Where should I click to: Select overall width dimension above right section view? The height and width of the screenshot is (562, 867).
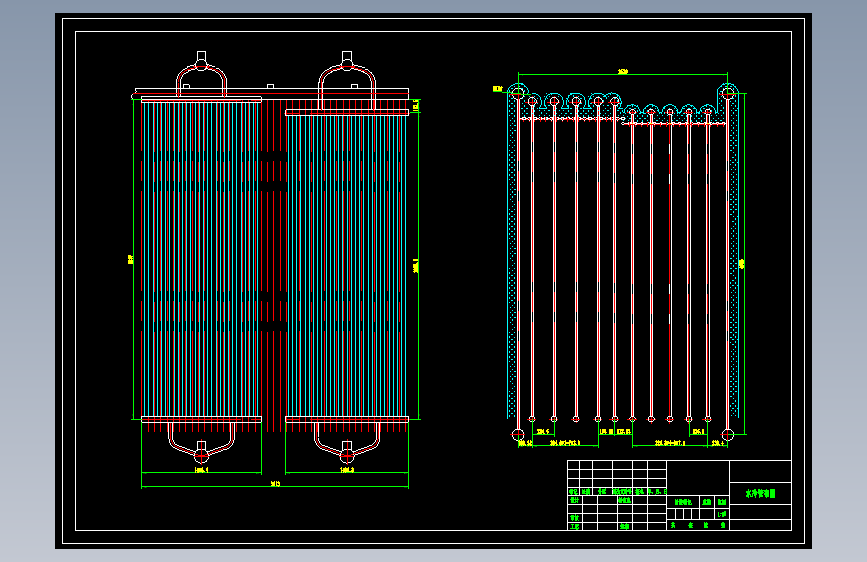623,72
